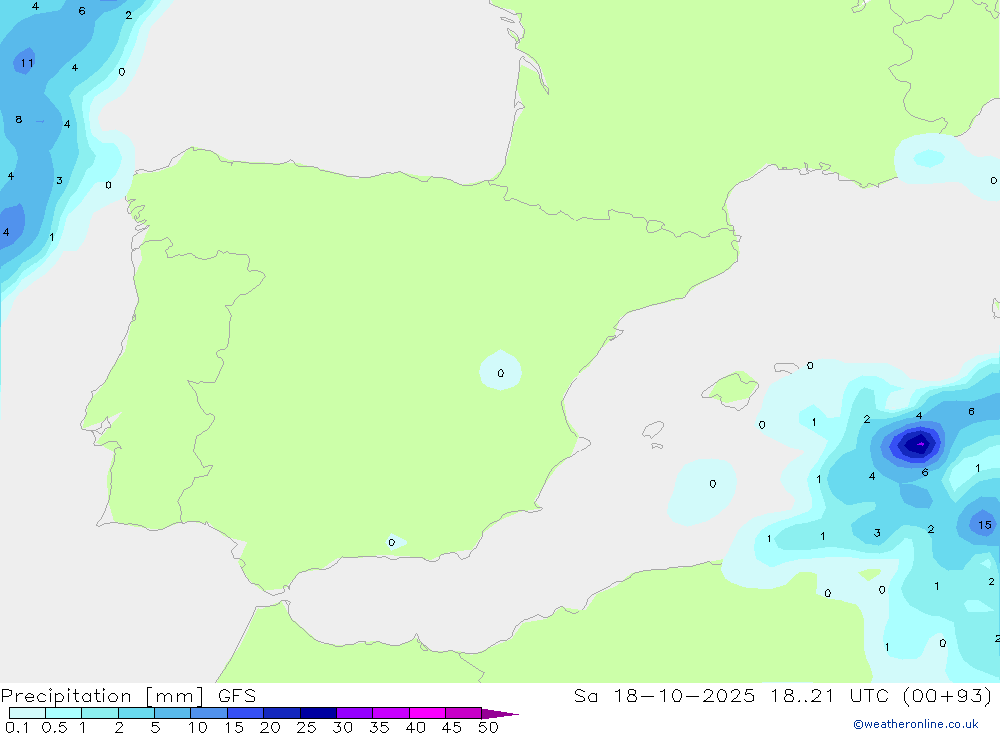Click the "25" legend scale label
The height and width of the screenshot is (733, 1000).
306,727
